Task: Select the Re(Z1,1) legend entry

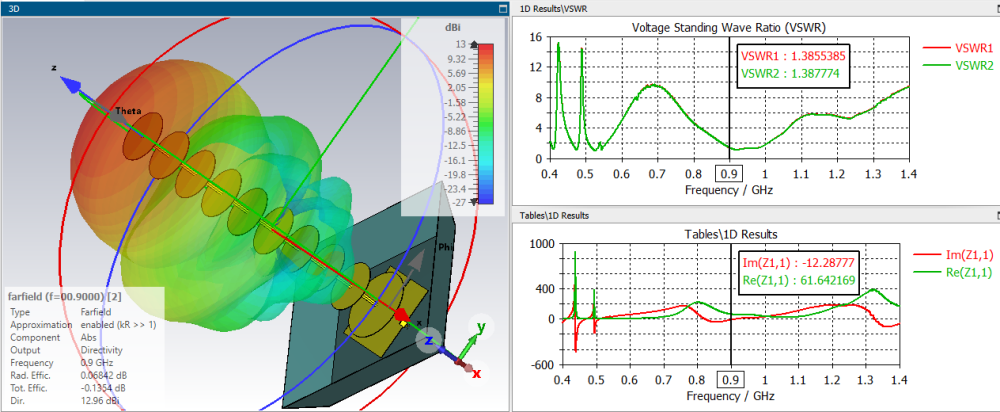Action: point(952,273)
